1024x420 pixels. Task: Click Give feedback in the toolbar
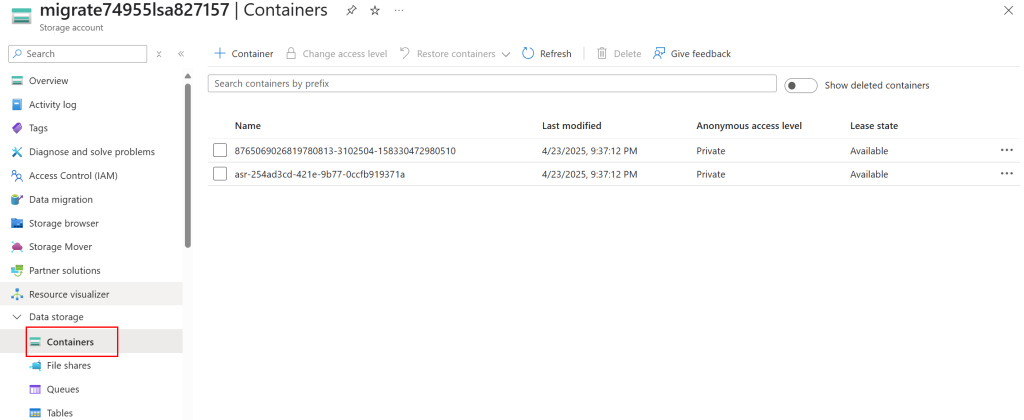coord(692,54)
